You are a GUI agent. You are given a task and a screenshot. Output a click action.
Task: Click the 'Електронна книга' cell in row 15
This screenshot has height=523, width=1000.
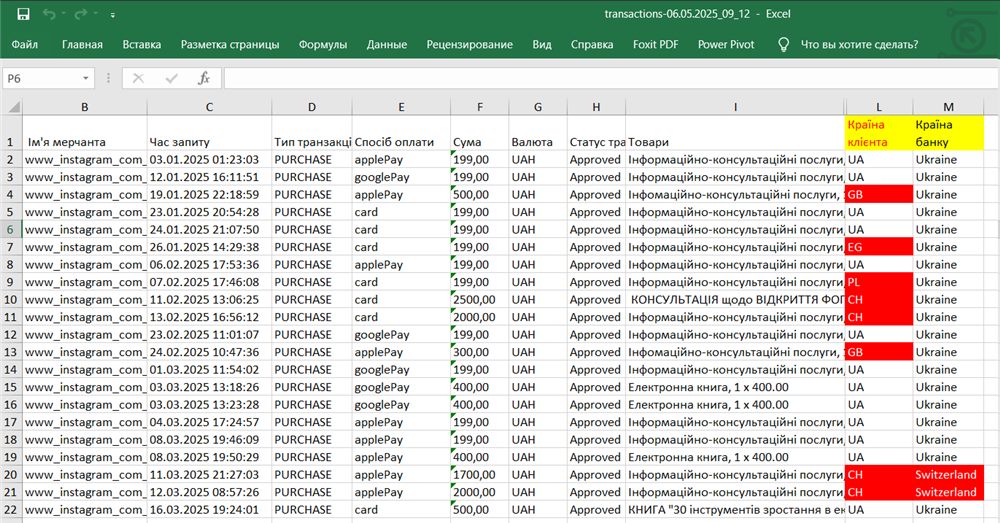click(x=735, y=387)
